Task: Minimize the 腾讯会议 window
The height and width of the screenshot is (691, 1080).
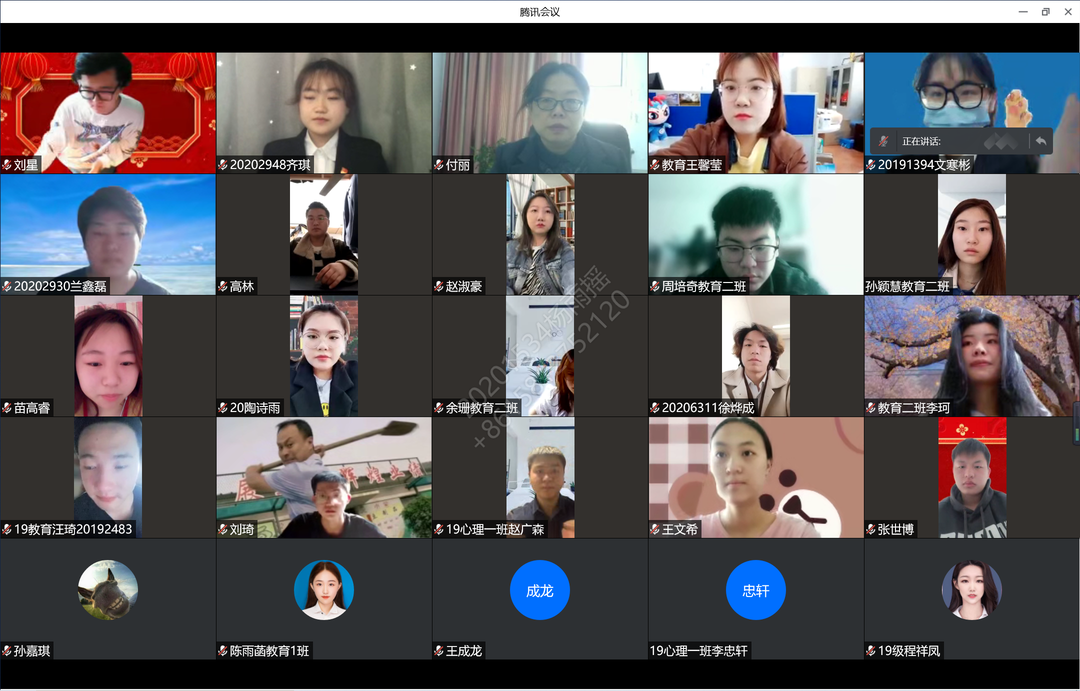Action: point(1022,12)
